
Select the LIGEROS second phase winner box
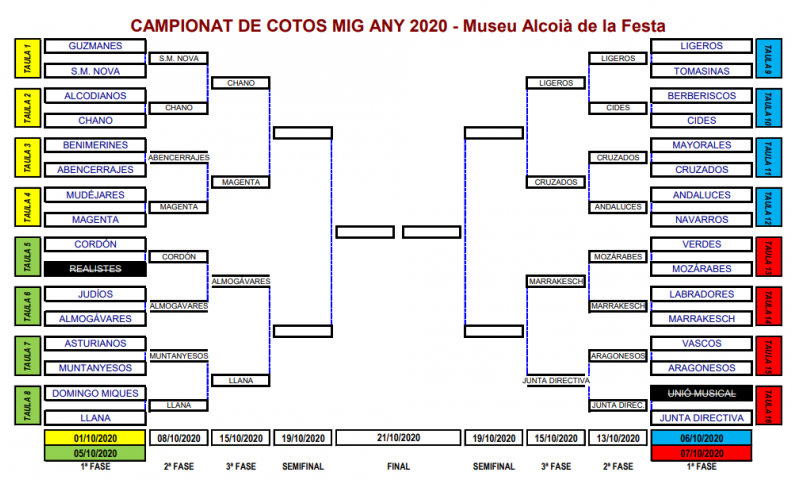click(618, 58)
